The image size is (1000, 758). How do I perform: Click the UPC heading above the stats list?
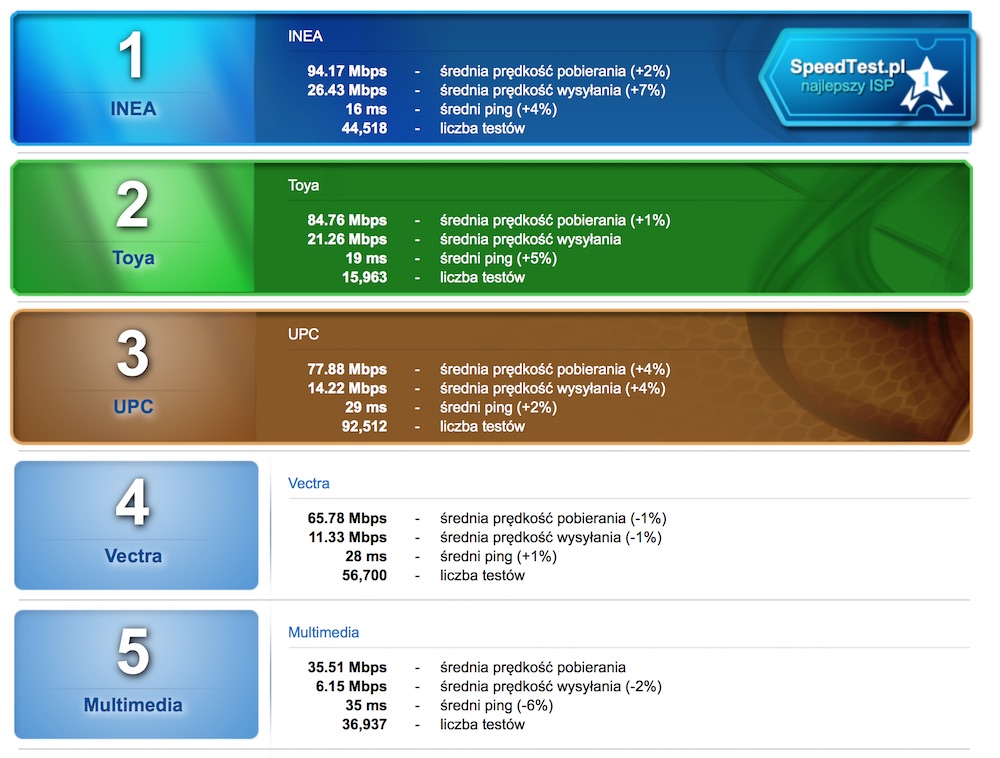[x=304, y=334]
